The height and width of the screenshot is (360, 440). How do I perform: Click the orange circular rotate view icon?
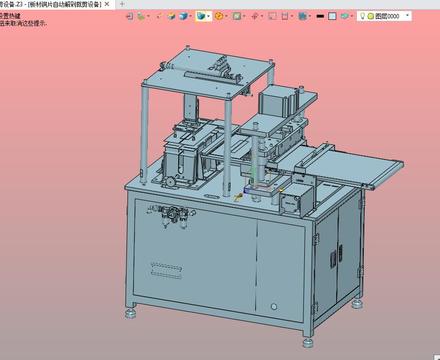(219, 16)
